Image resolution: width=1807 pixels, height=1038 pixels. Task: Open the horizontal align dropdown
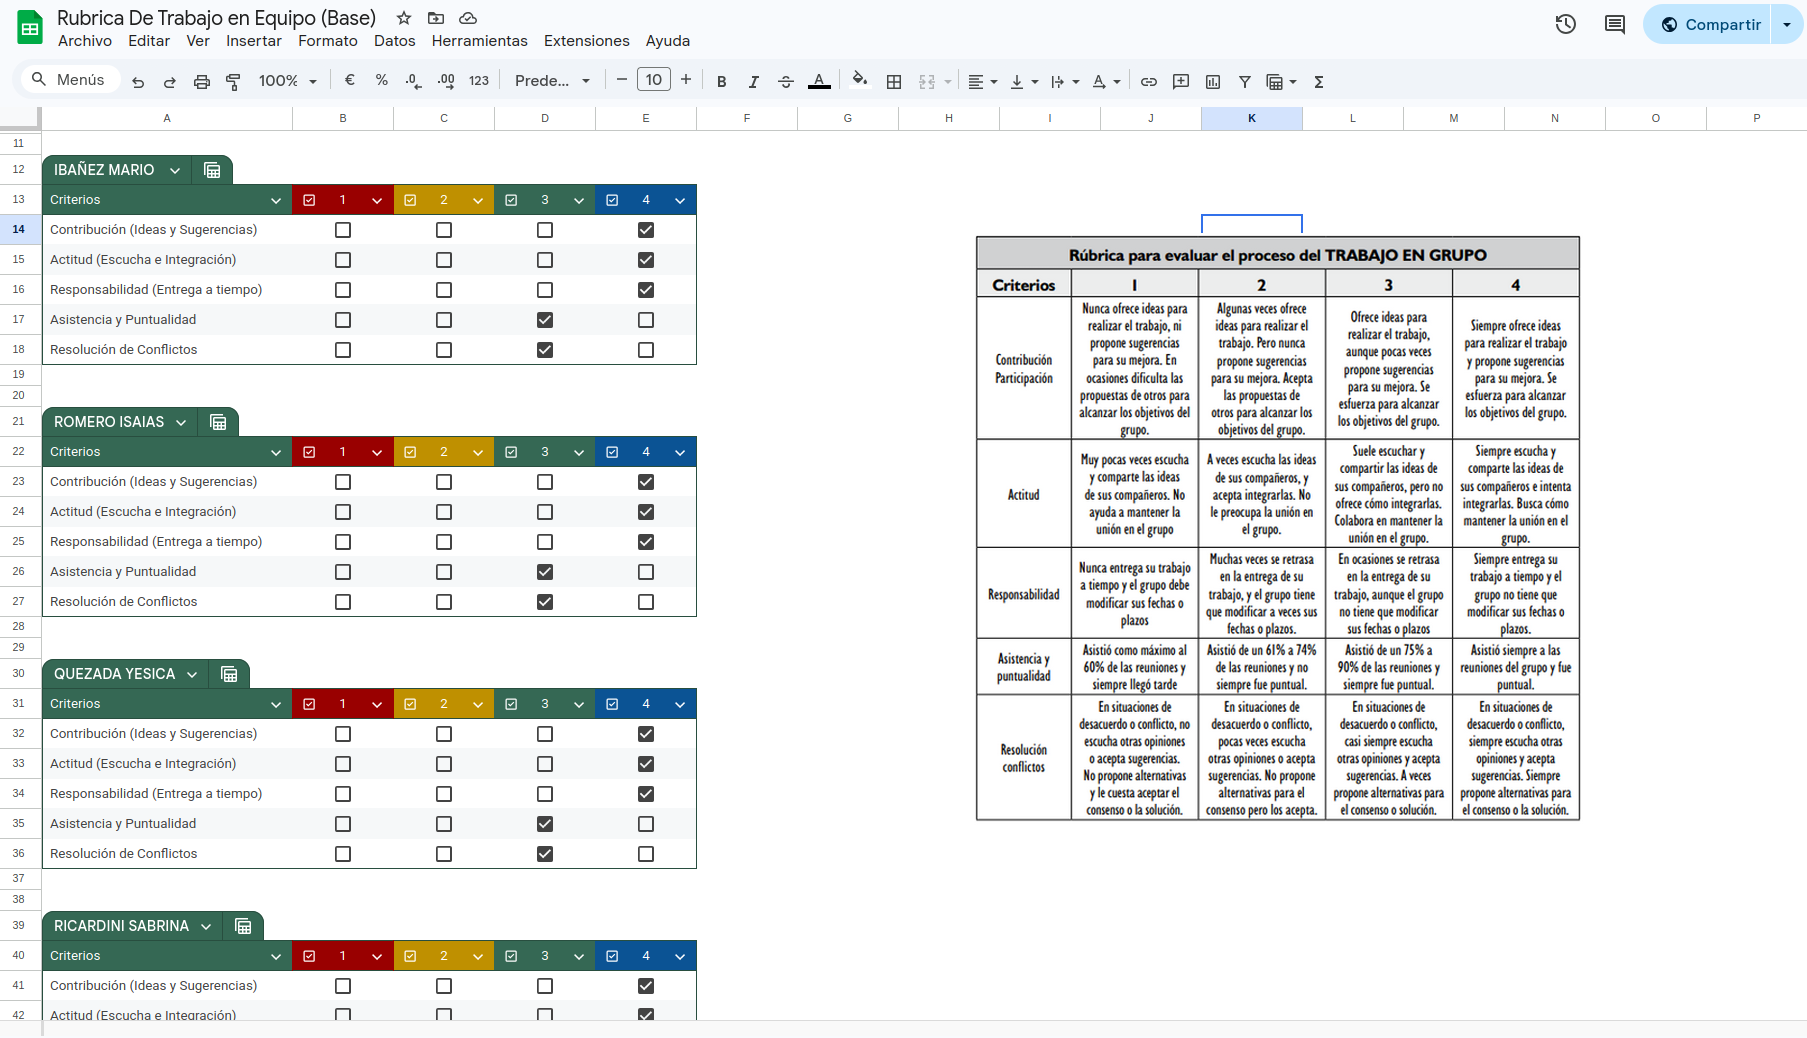983,82
